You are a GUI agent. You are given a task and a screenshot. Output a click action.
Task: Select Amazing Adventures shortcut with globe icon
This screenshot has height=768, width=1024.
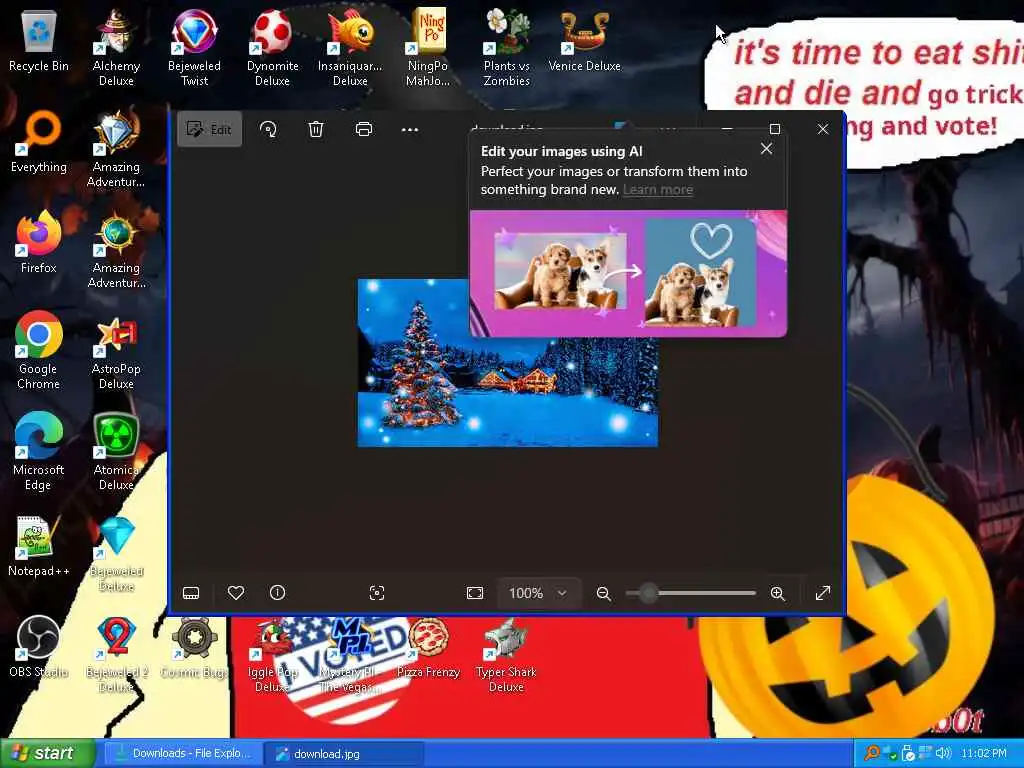(x=116, y=251)
